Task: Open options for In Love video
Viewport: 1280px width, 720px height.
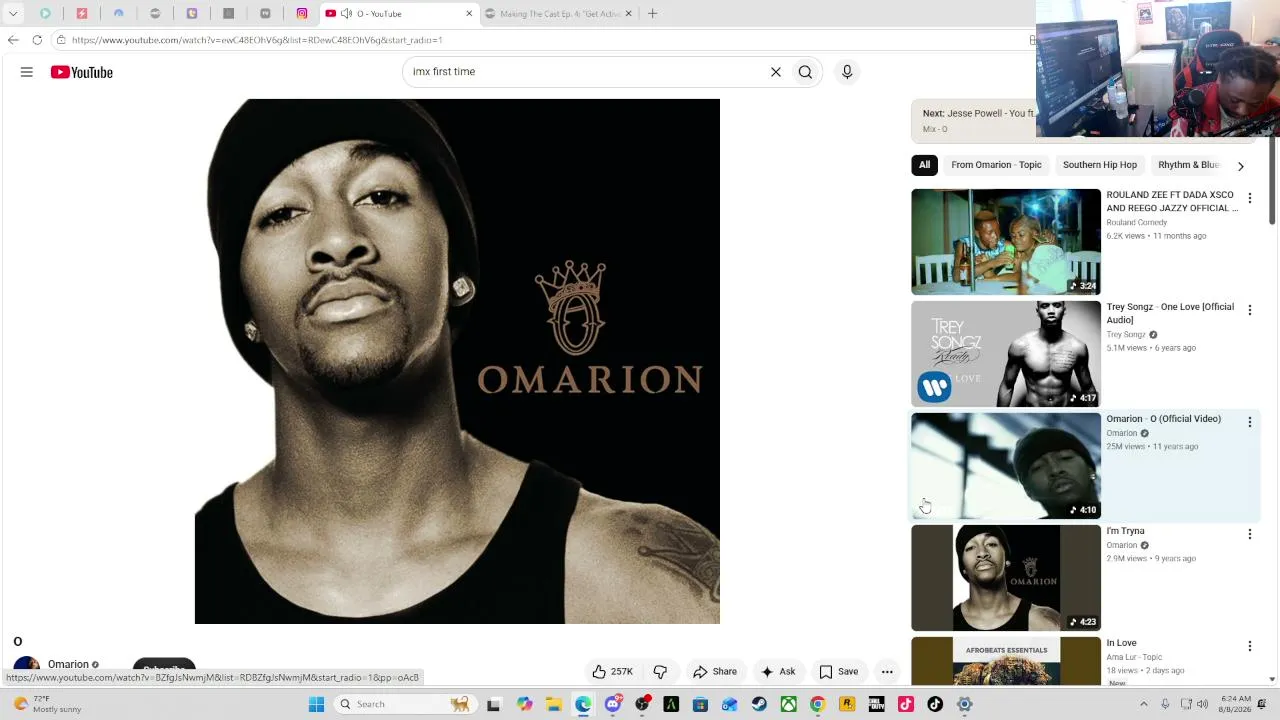Action: pyautogui.click(x=1249, y=647)
